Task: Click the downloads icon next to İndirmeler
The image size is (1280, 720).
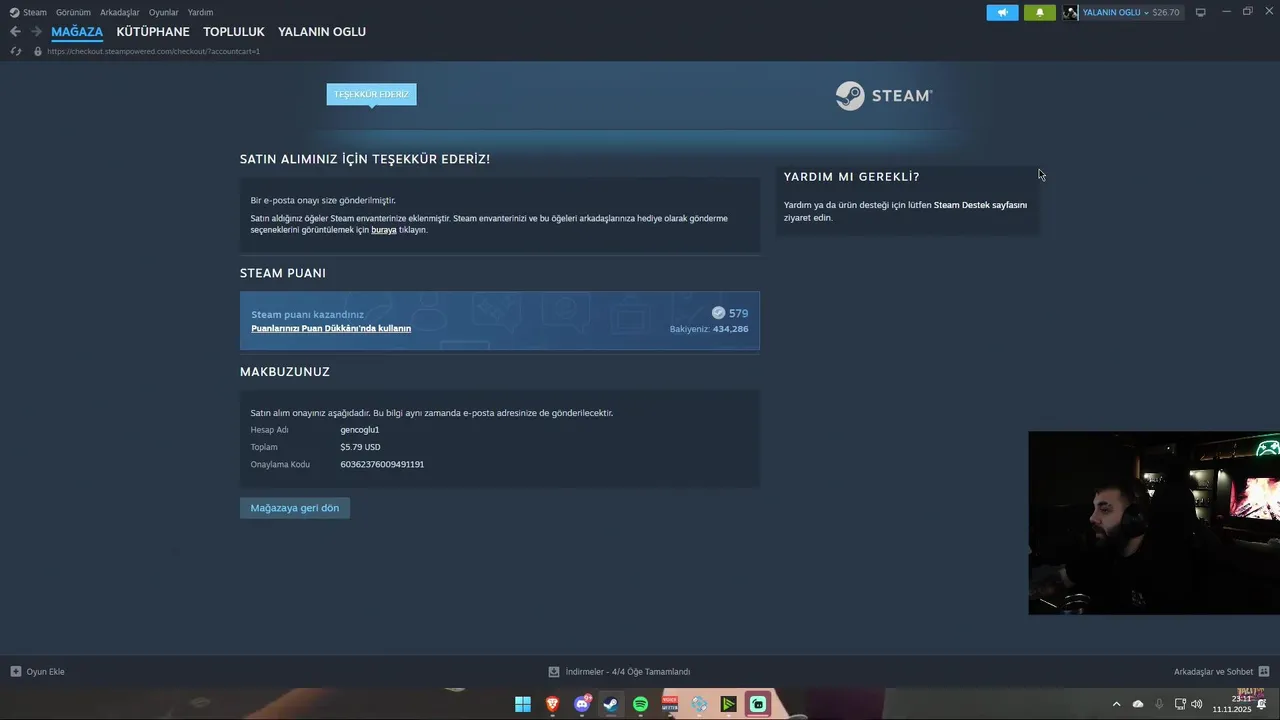Action: 554,672
